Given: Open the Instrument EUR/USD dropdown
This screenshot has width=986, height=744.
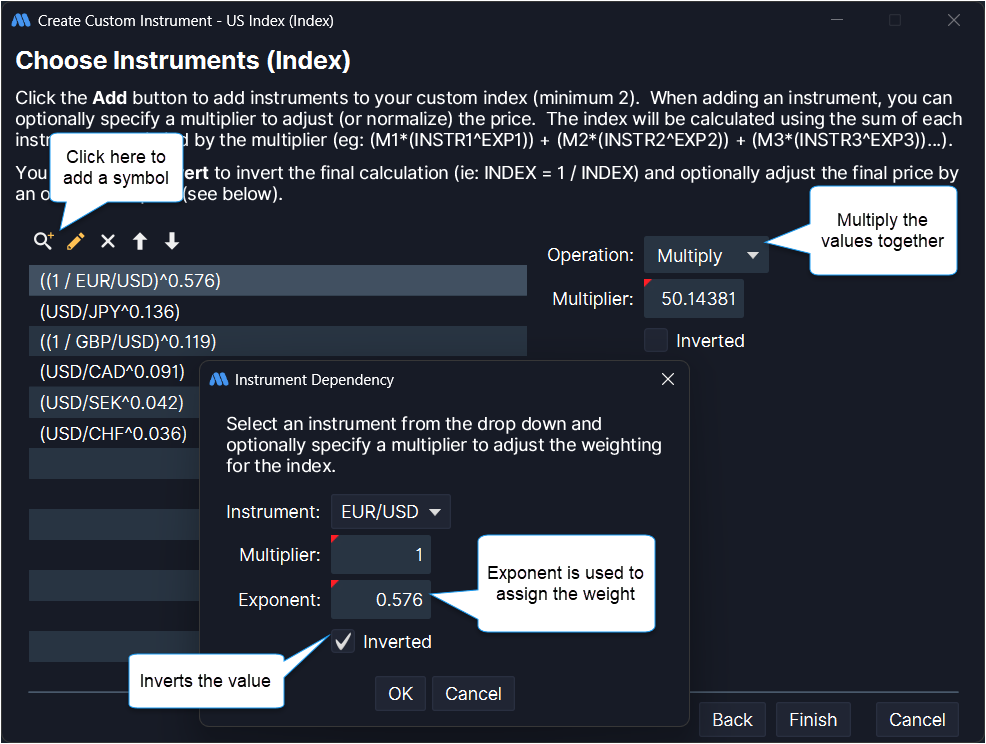Looking at the screenshot, I should (391, 512).
